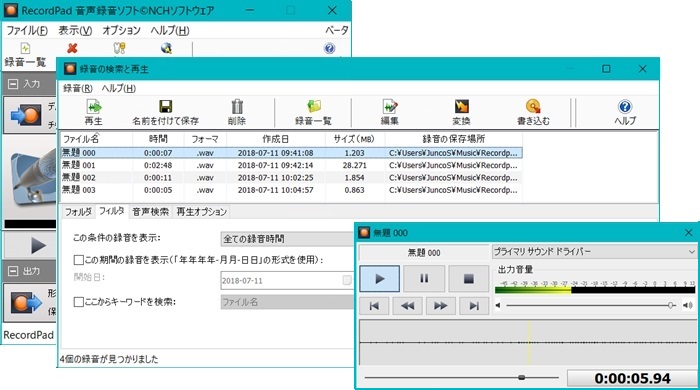This screenshot has width=700, height=390.
Task: Open the ヘルプ icon in search window toolbar
Action: click(x=625, y=107)
